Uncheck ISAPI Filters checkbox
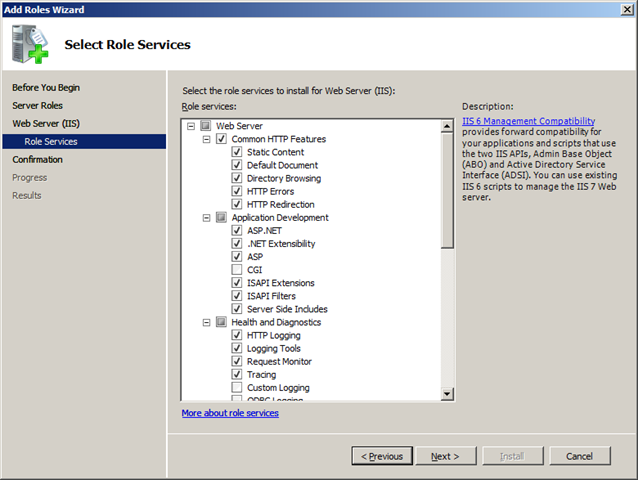The image size is (638, 480). click(237, 295)
